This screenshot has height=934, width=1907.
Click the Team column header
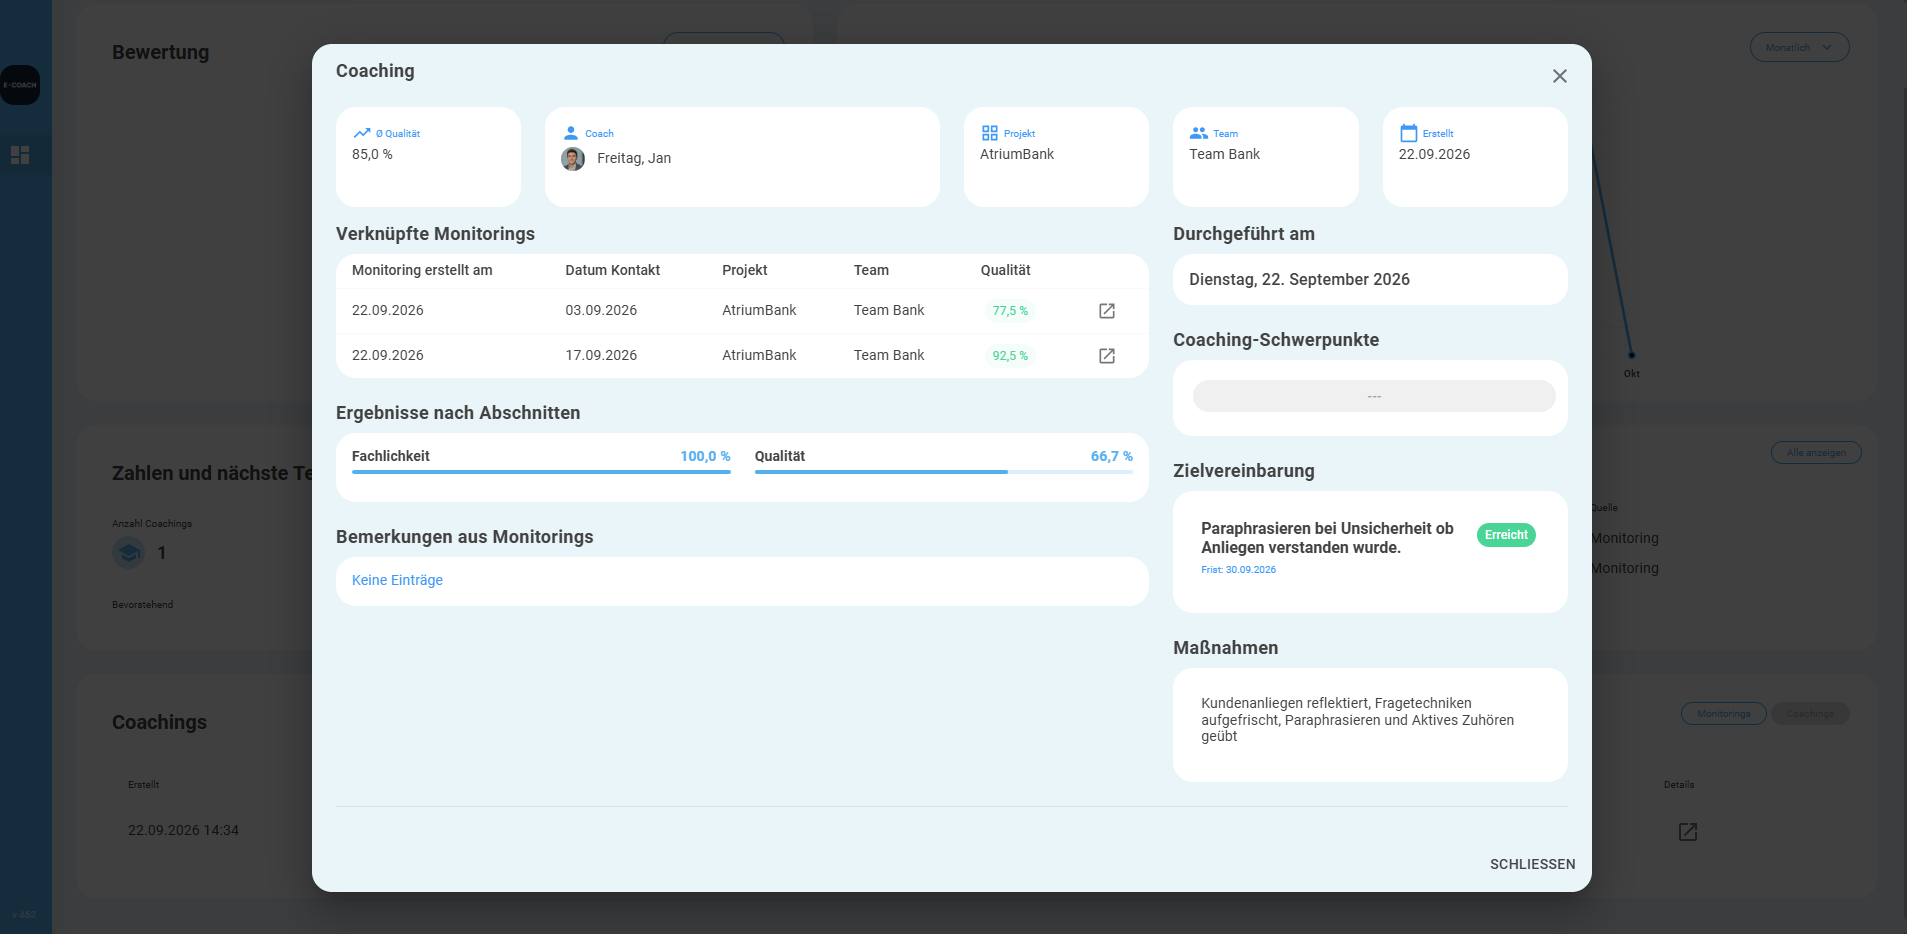tap(871, 270)
